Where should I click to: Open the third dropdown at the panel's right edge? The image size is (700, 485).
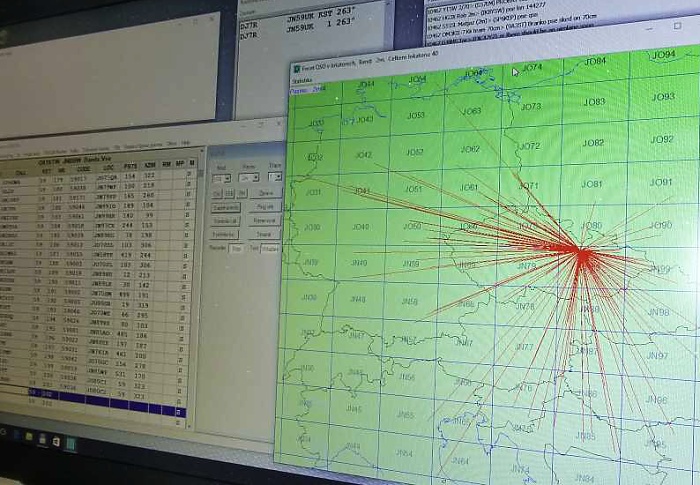(x=275, y=177)
